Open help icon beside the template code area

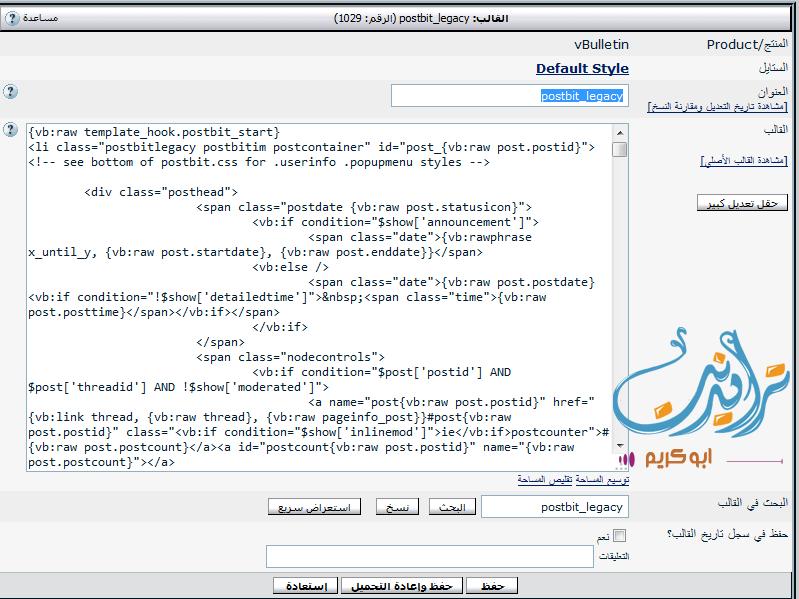pyautogui.click(x=10, y=130)
